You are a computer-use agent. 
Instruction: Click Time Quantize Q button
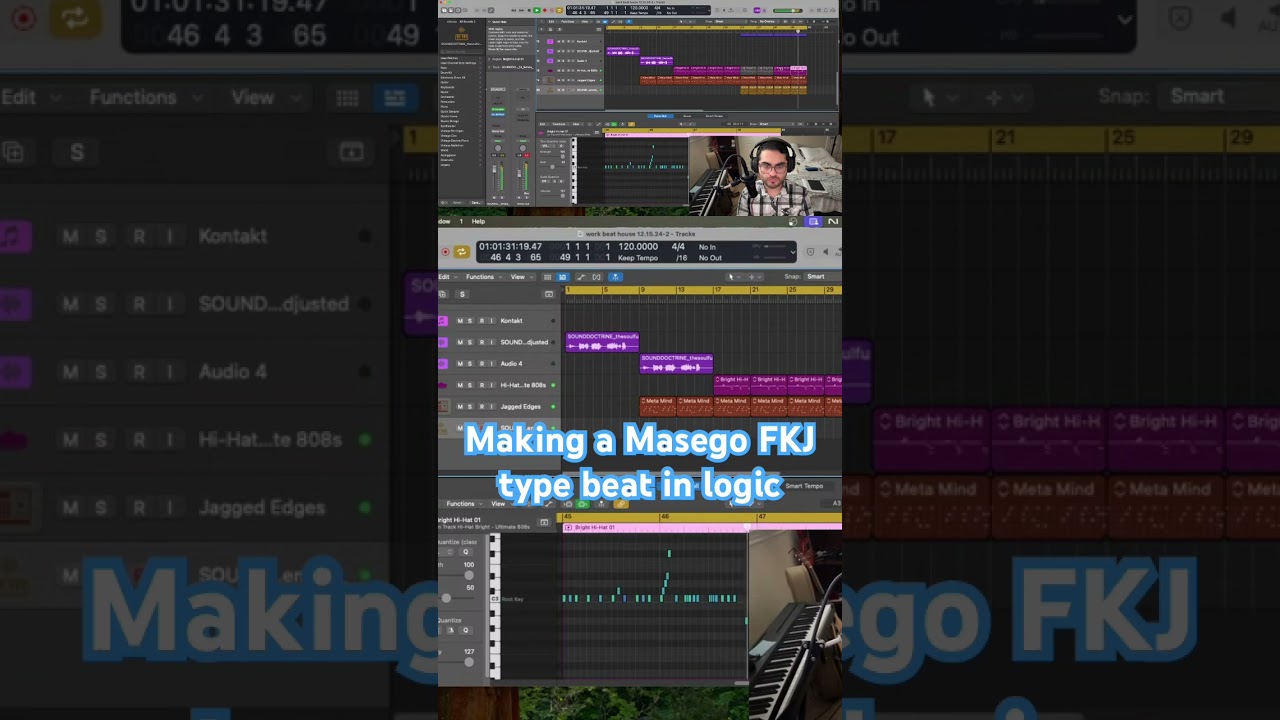465,552
